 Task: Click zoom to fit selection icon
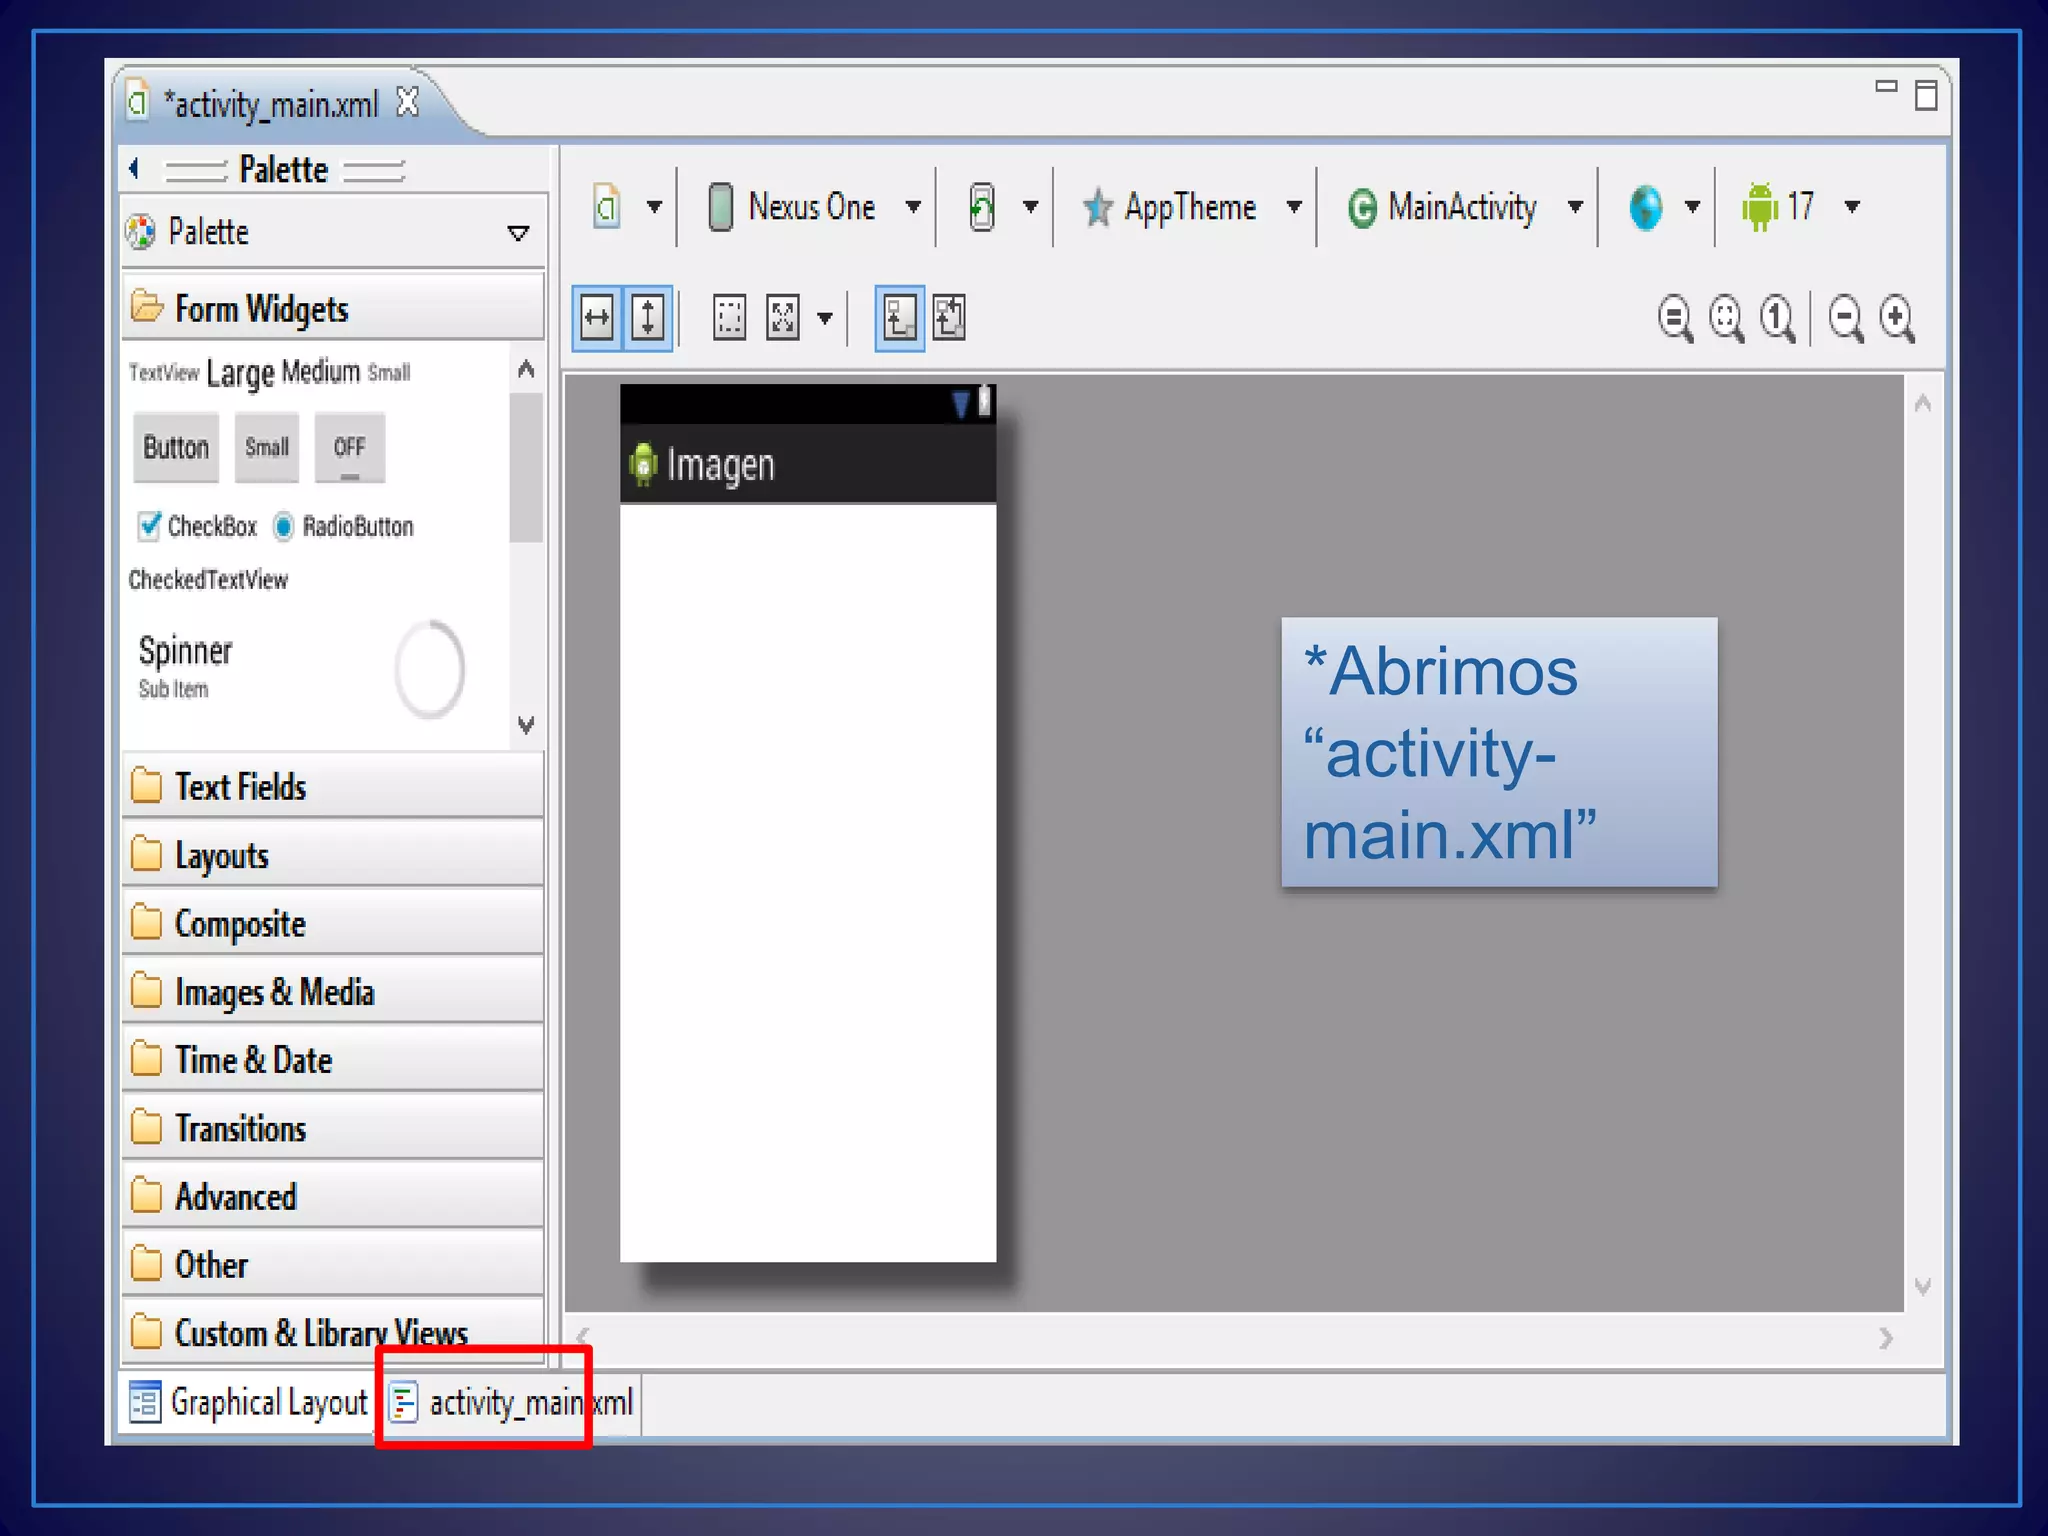[x=1727, y=319]
